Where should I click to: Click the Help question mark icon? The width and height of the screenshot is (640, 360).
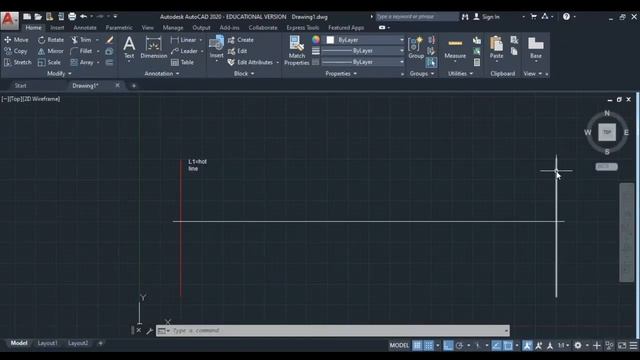point(566,16)
